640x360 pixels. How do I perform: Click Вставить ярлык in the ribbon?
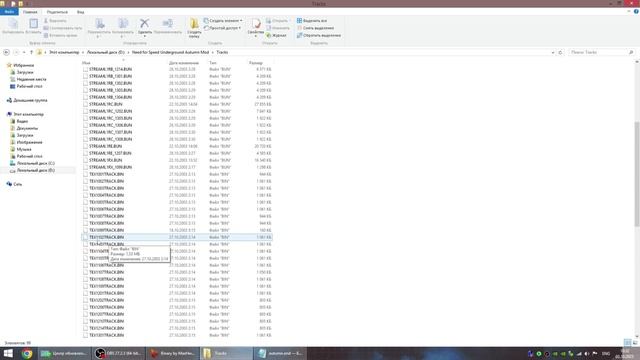(x=60, y=35)
